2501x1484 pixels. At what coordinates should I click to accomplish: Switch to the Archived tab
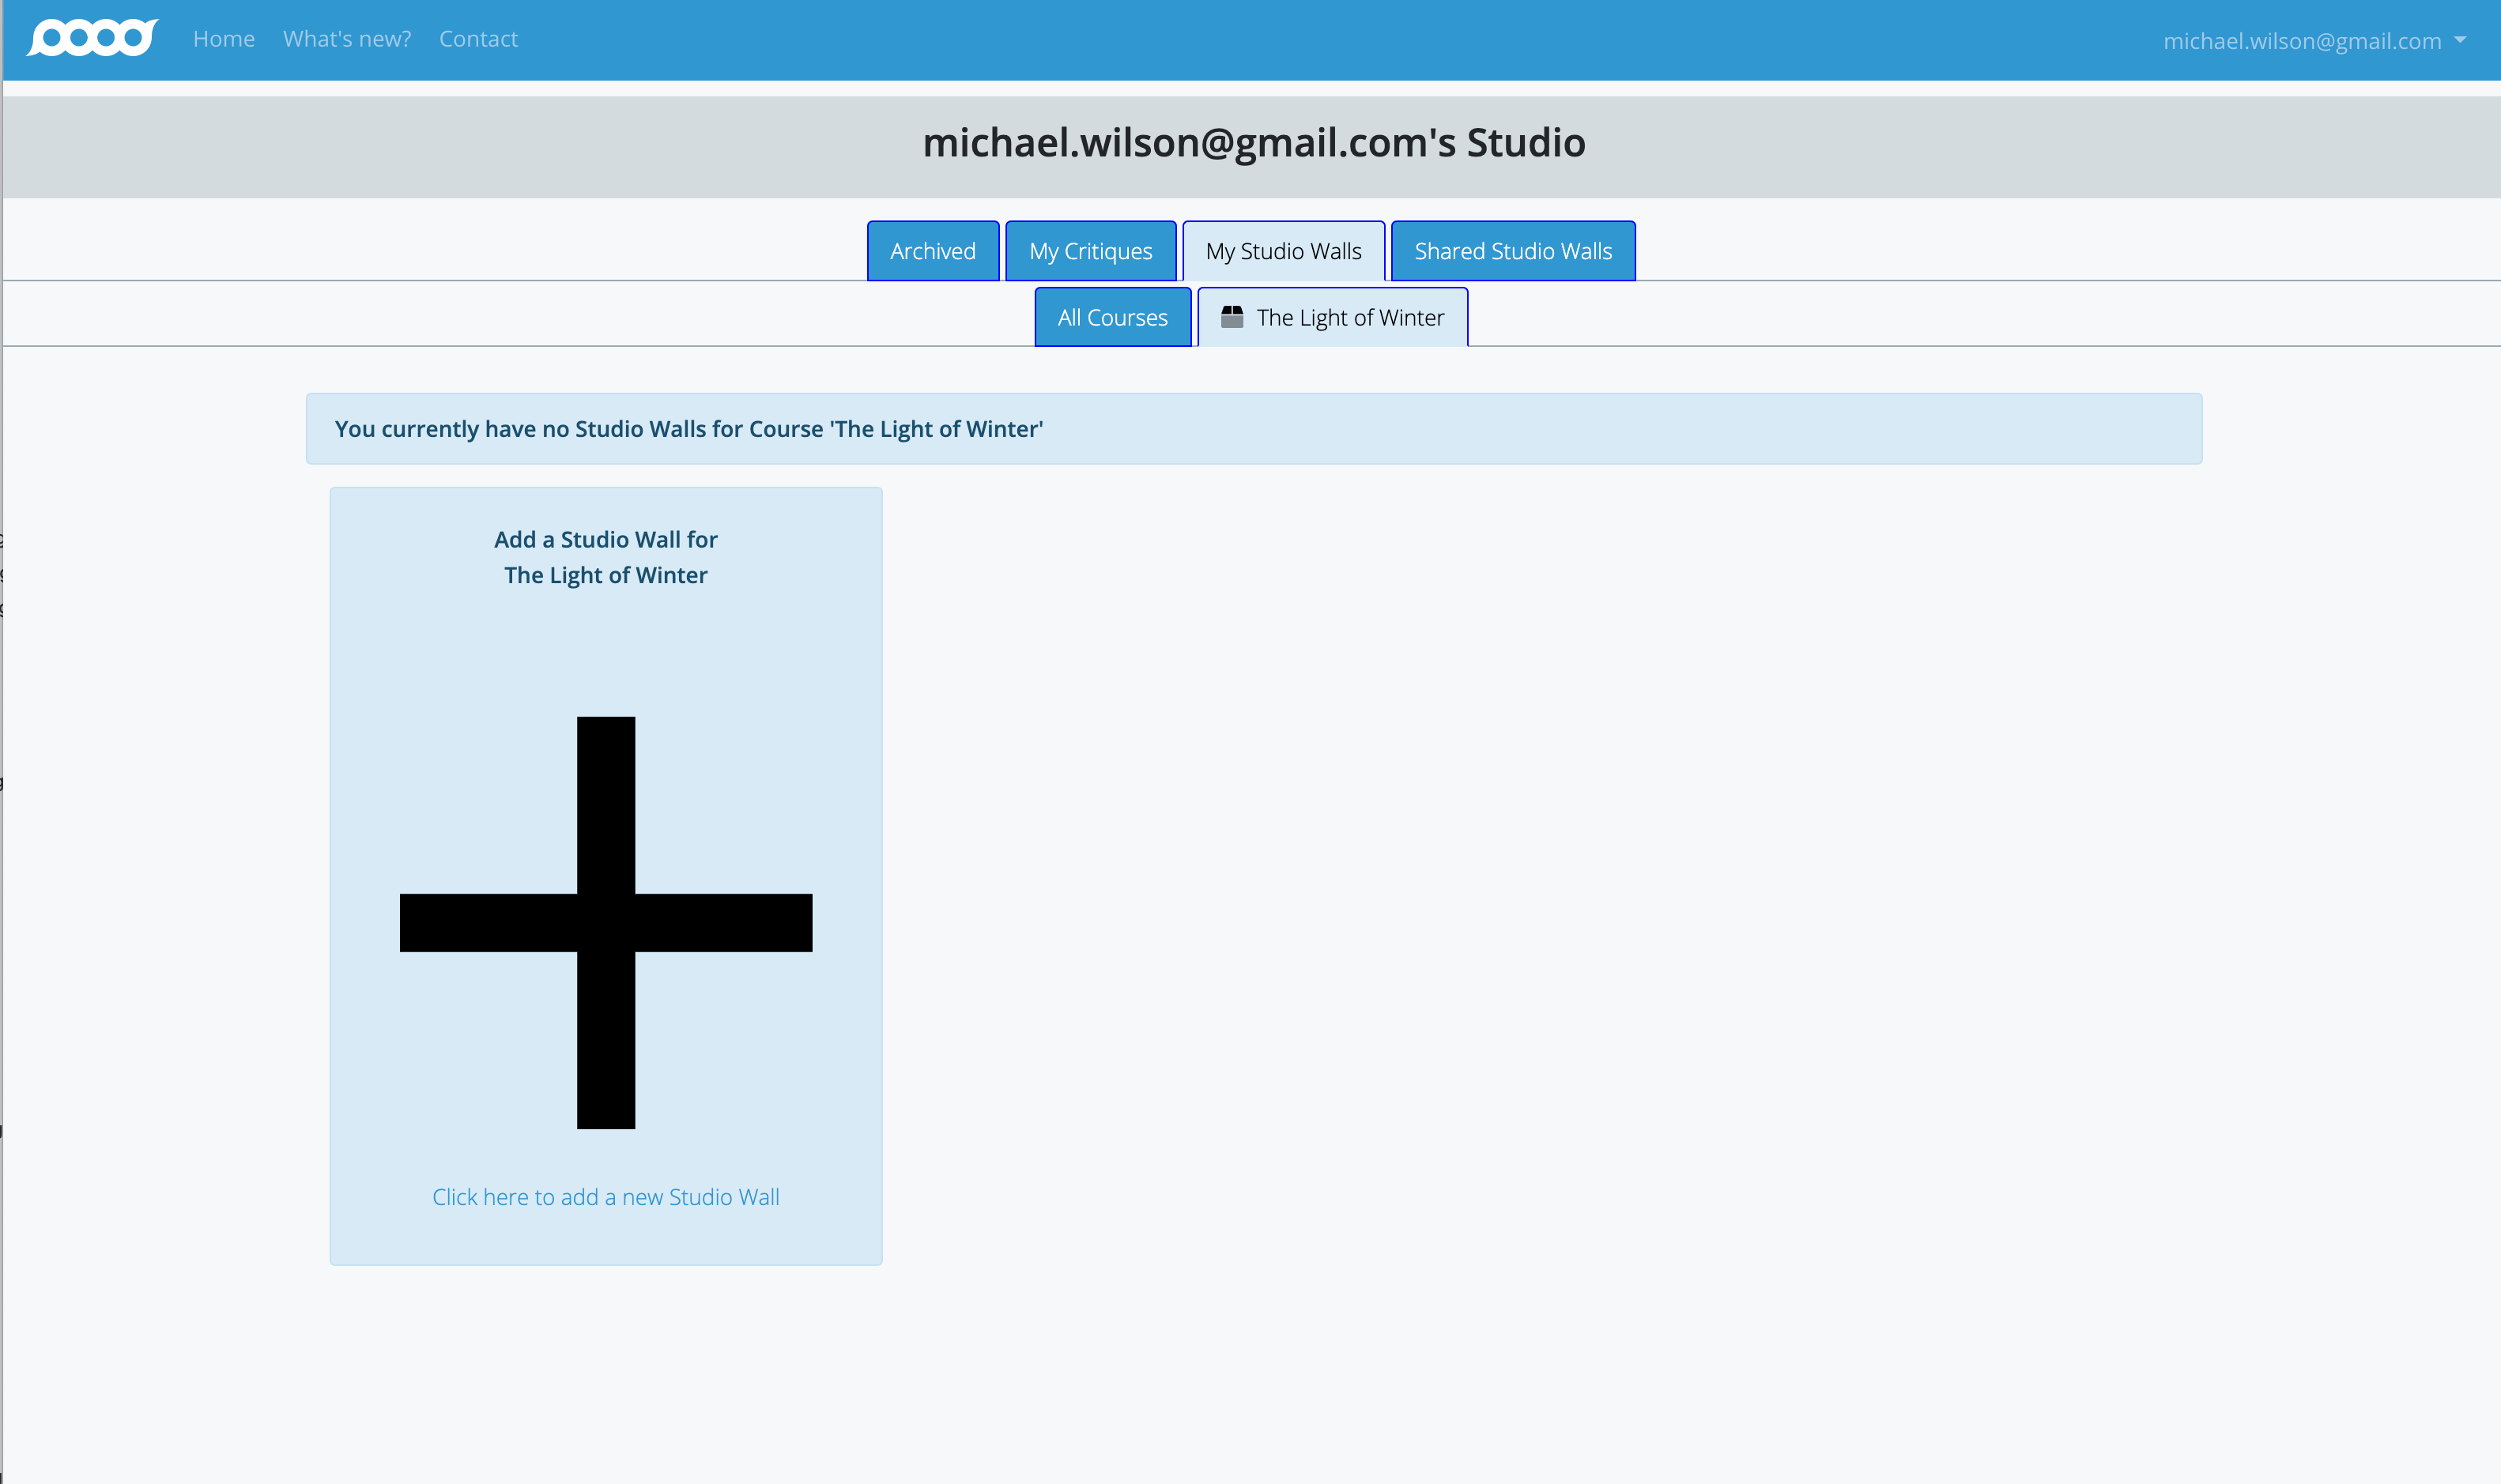point(933,251)
